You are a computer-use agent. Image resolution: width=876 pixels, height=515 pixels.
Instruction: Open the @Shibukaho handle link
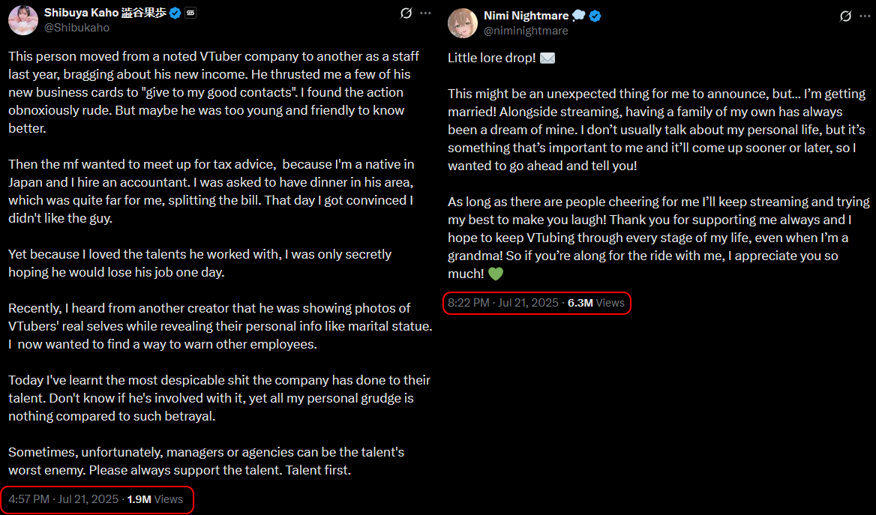(77, 28)
